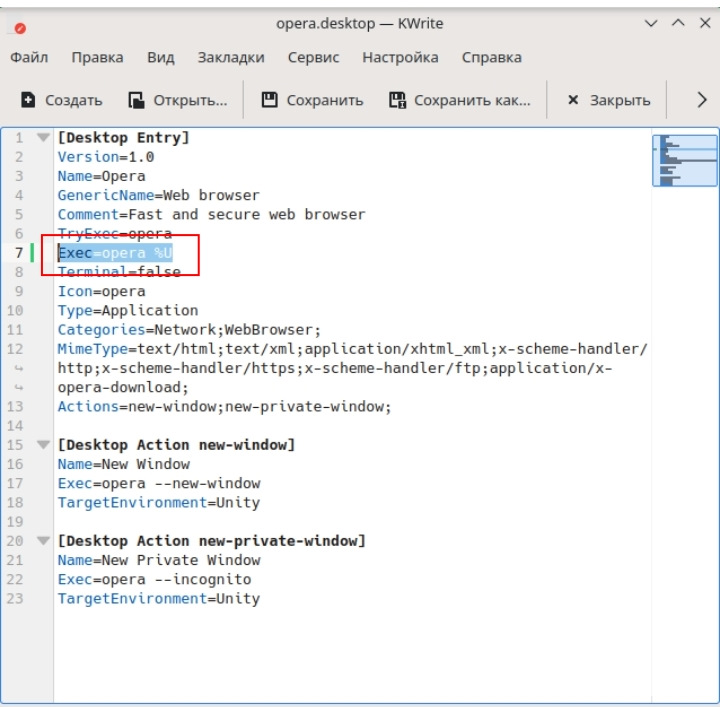Open the Правка menu

[97, 58]
